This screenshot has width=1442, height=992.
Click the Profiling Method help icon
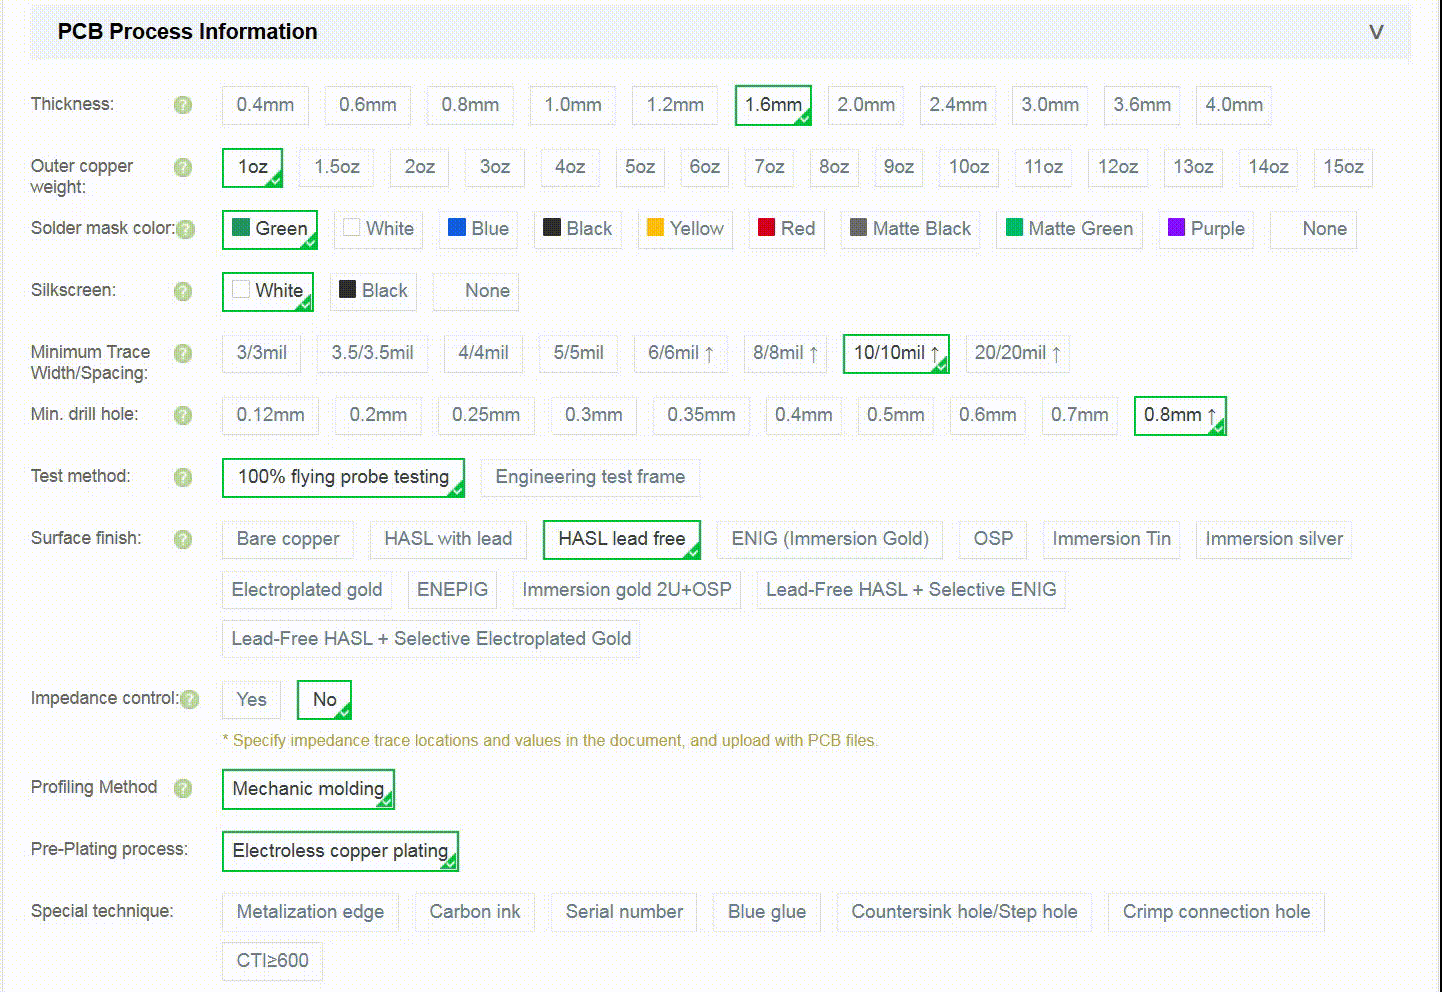click(x=183, y=788)
